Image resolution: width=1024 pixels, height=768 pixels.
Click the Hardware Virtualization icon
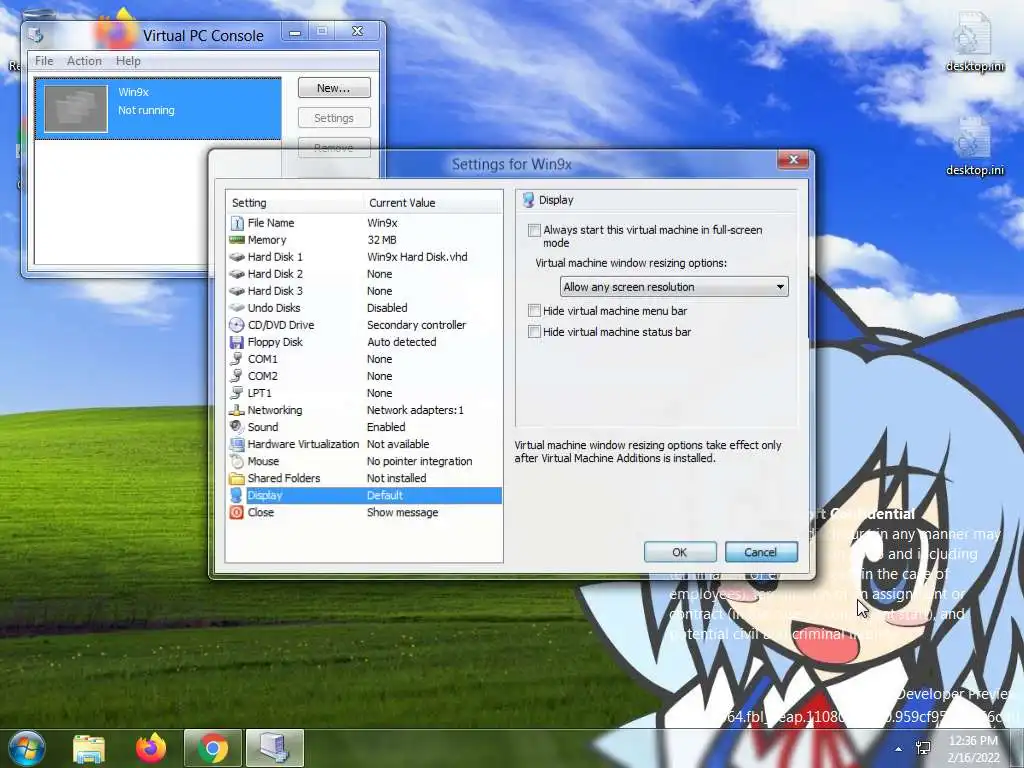237,444
